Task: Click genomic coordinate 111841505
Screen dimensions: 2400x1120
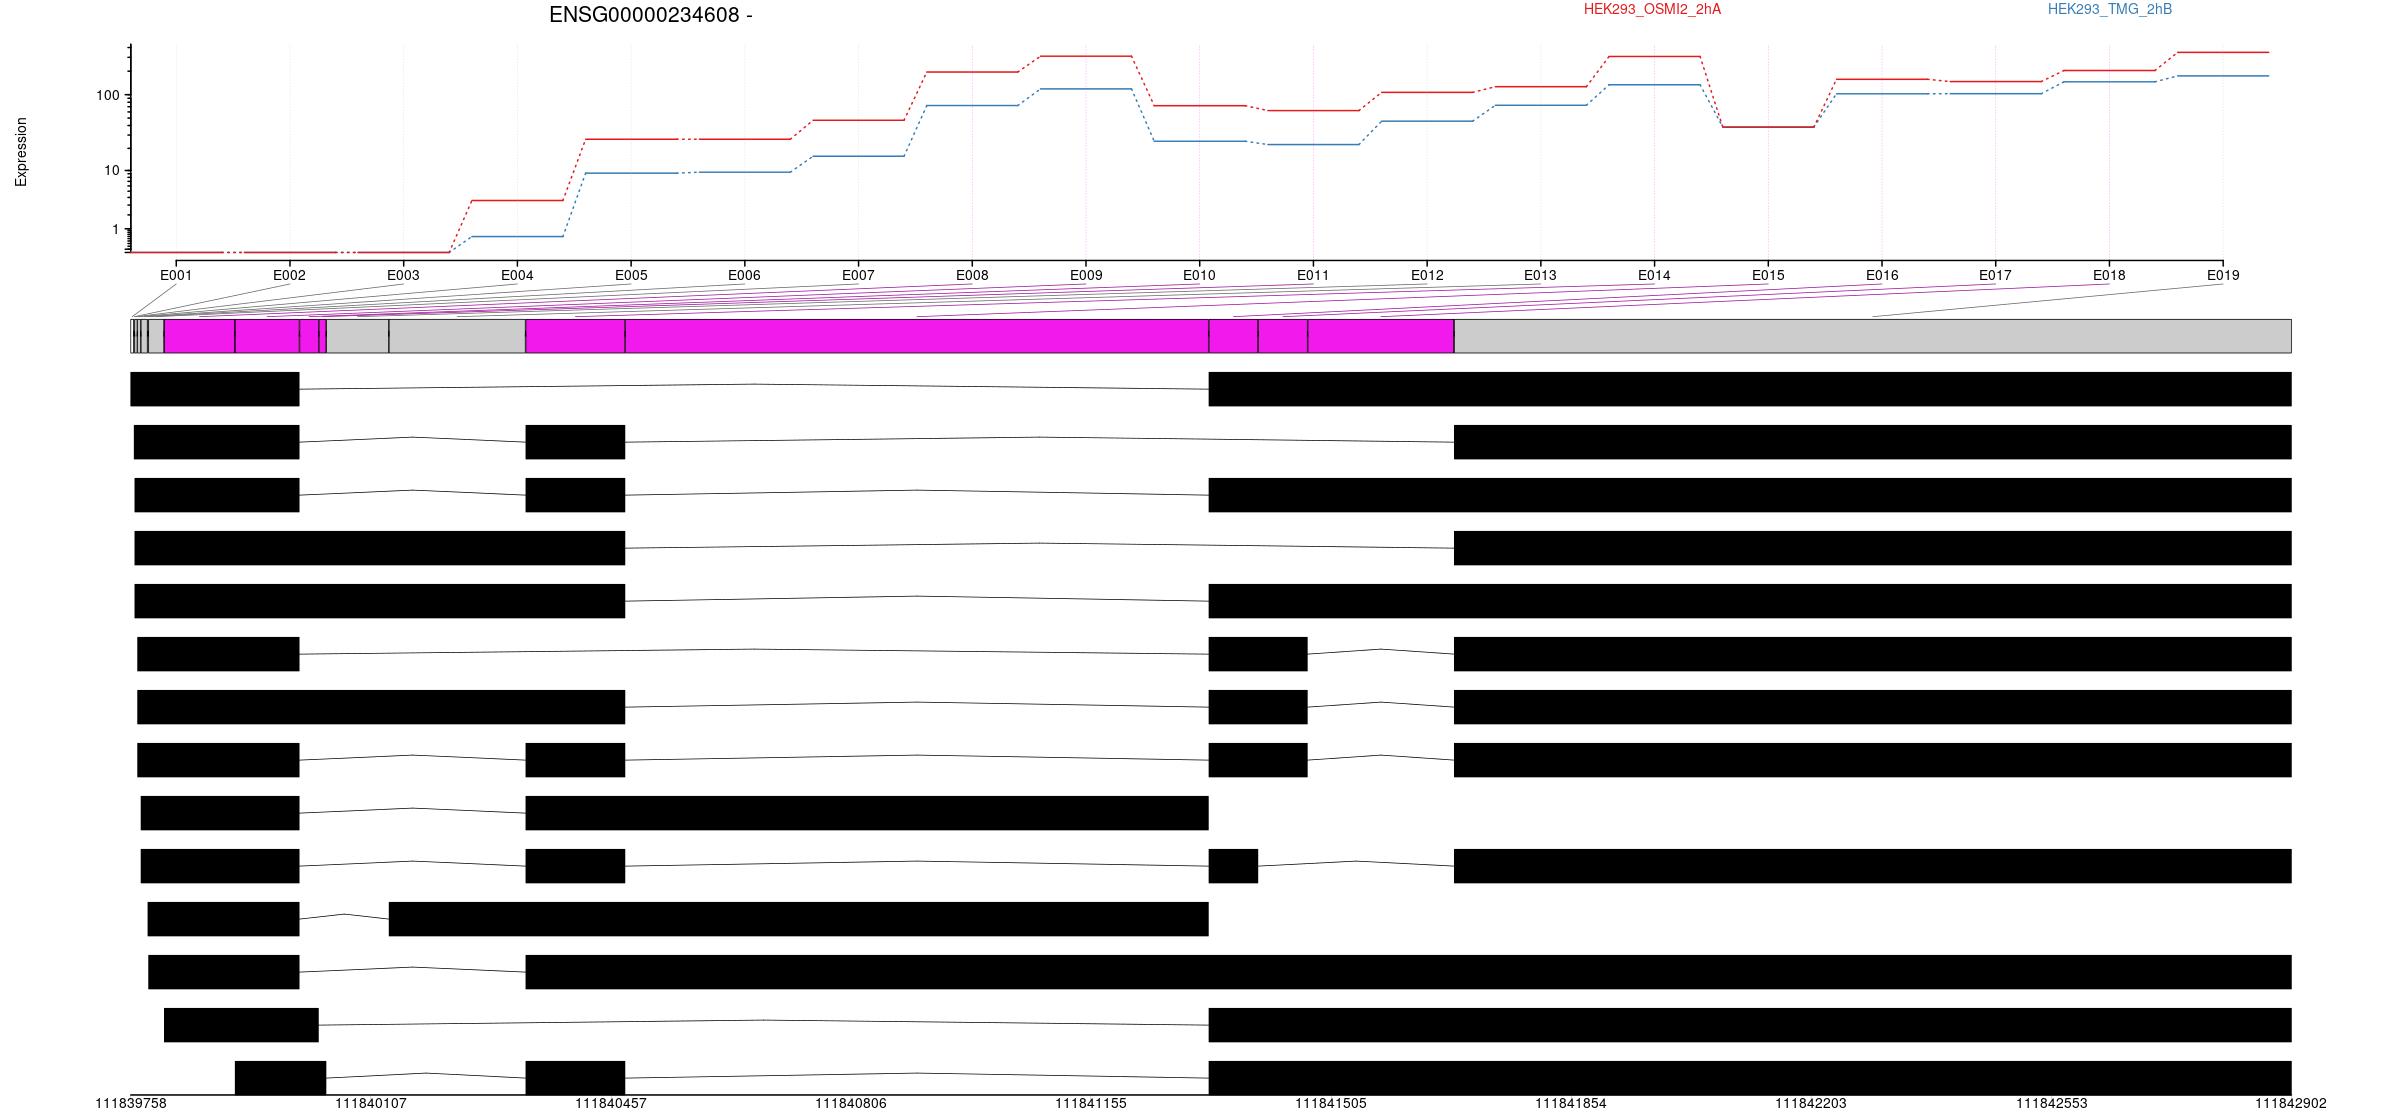Action: (x=1331, y=1104)
